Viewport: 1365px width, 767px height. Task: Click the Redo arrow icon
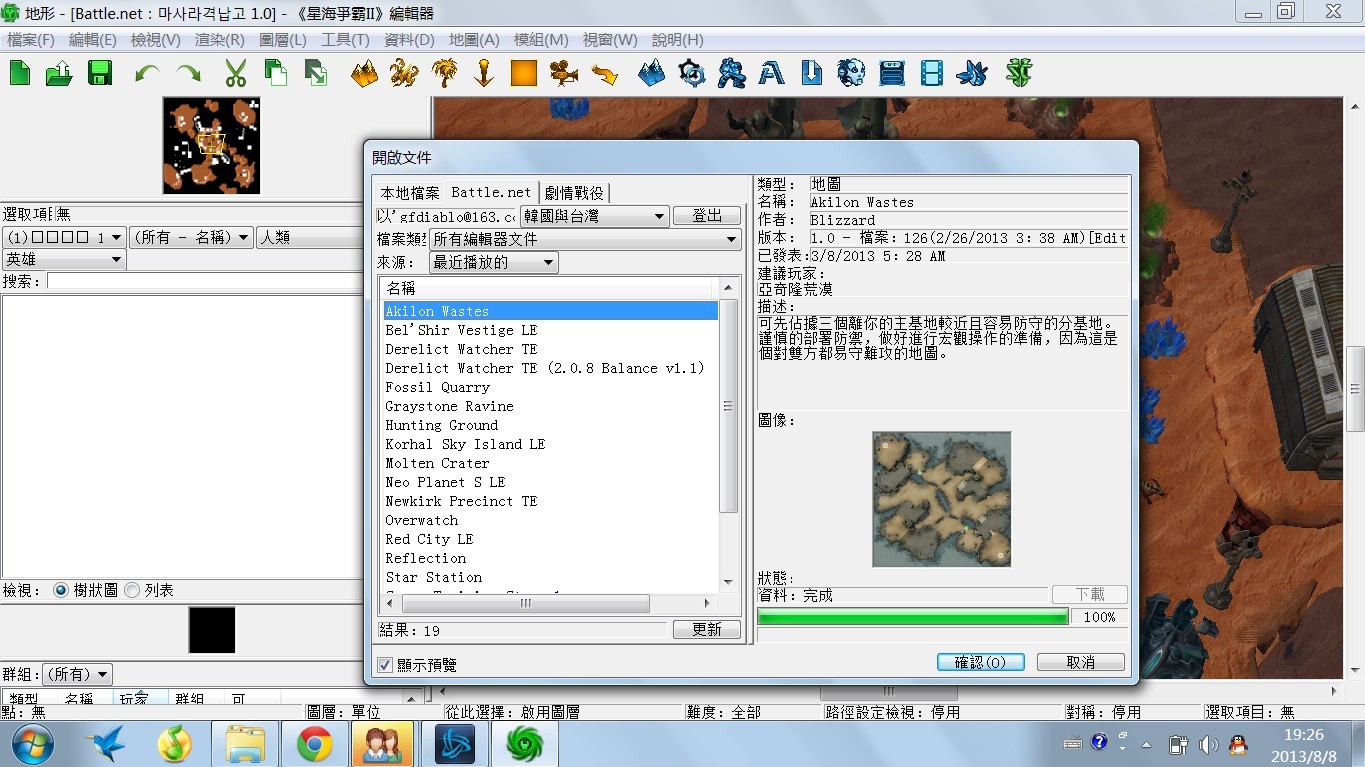(188, 73)
